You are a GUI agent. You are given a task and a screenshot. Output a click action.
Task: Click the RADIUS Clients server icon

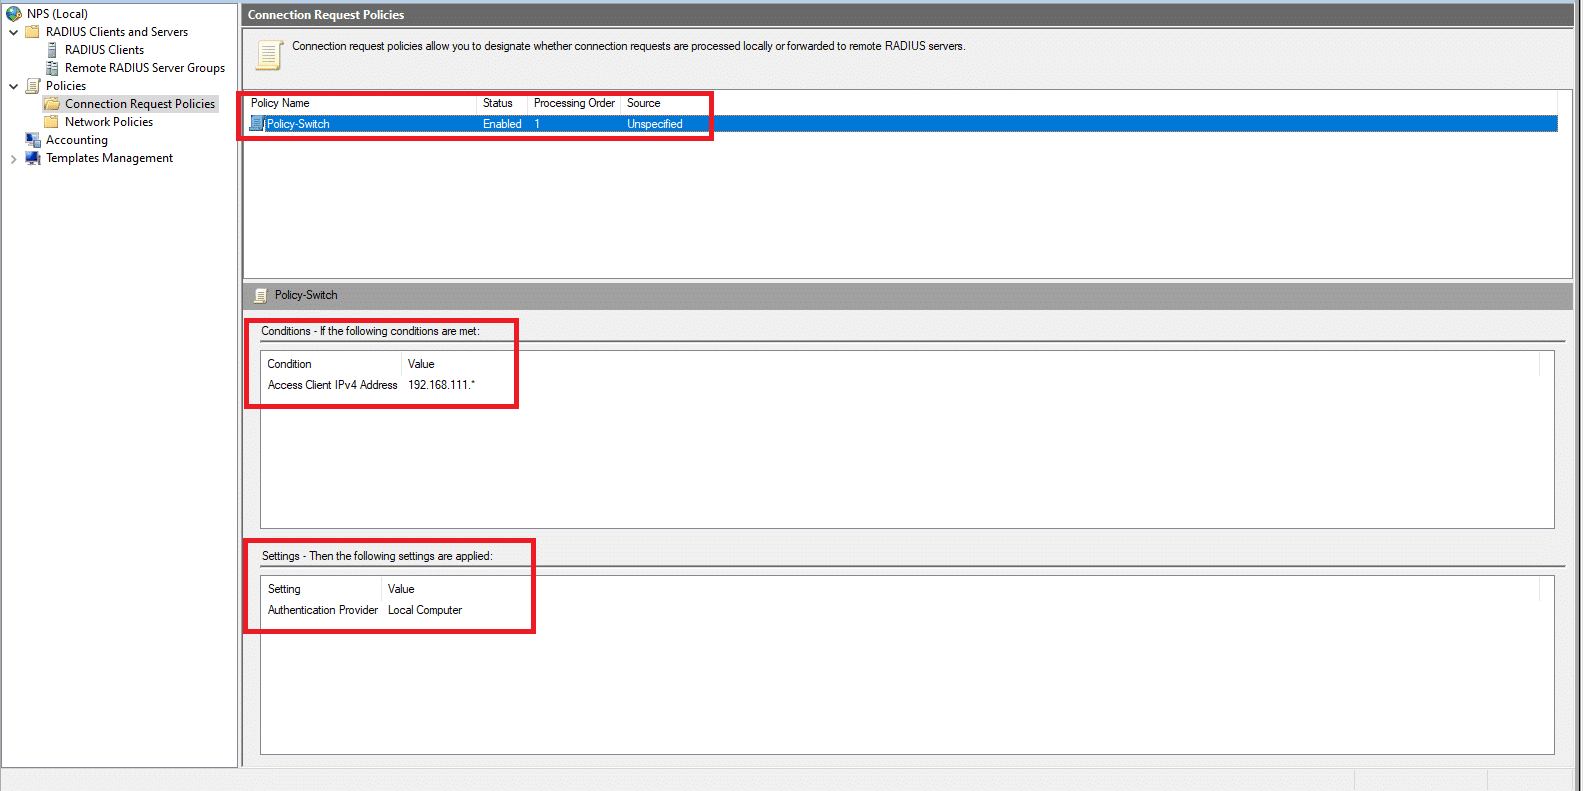(52, 50)
